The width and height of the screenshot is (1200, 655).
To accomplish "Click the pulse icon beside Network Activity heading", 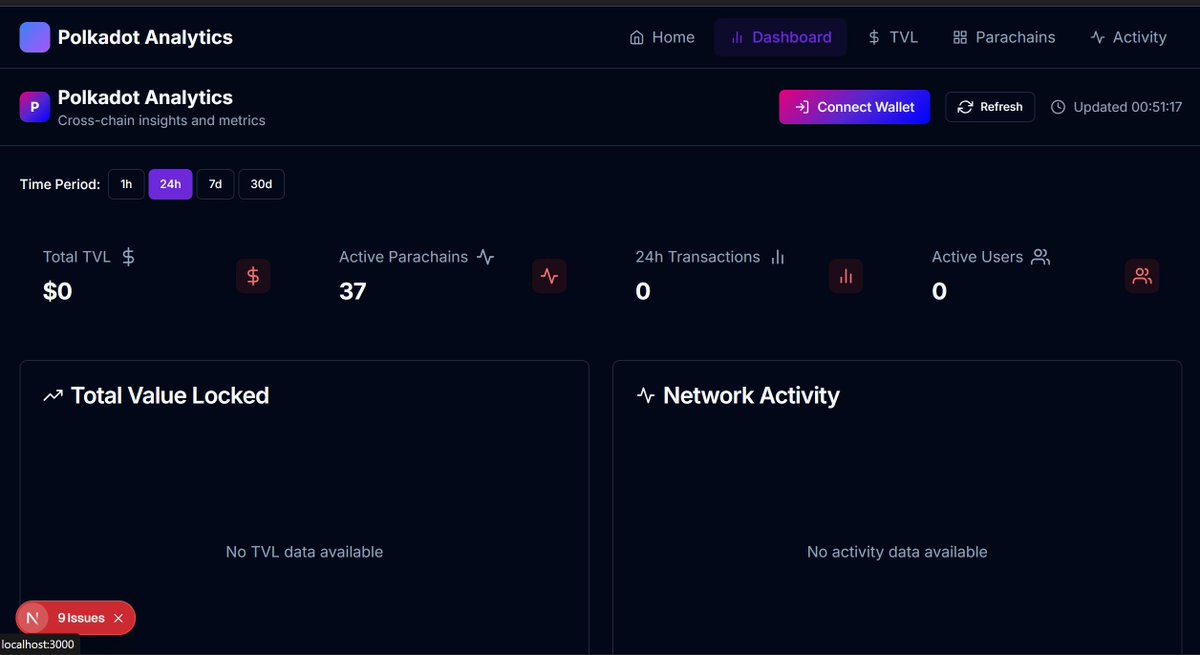I will 646,396.
